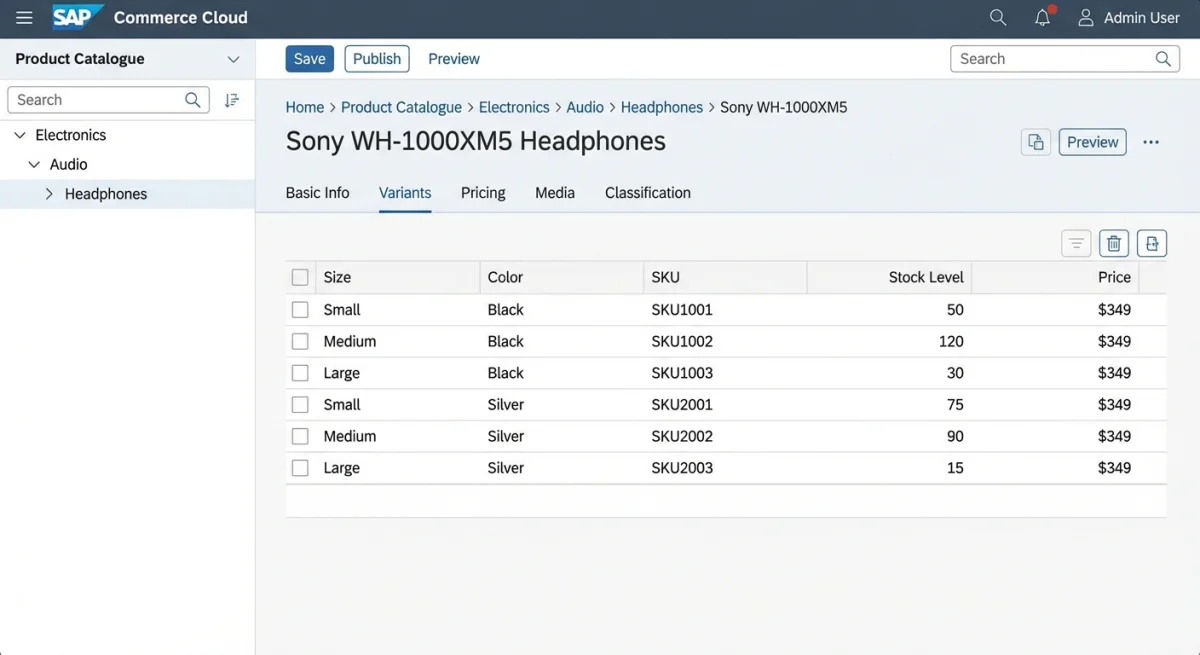1200x655 pixels.
Task: Export variants via the export icon
Action: [x=1151, y=242]
